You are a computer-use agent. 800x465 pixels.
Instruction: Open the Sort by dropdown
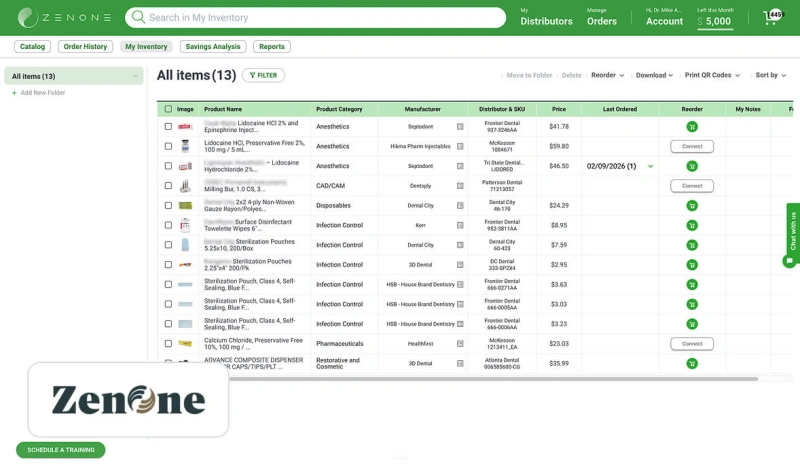771,75
